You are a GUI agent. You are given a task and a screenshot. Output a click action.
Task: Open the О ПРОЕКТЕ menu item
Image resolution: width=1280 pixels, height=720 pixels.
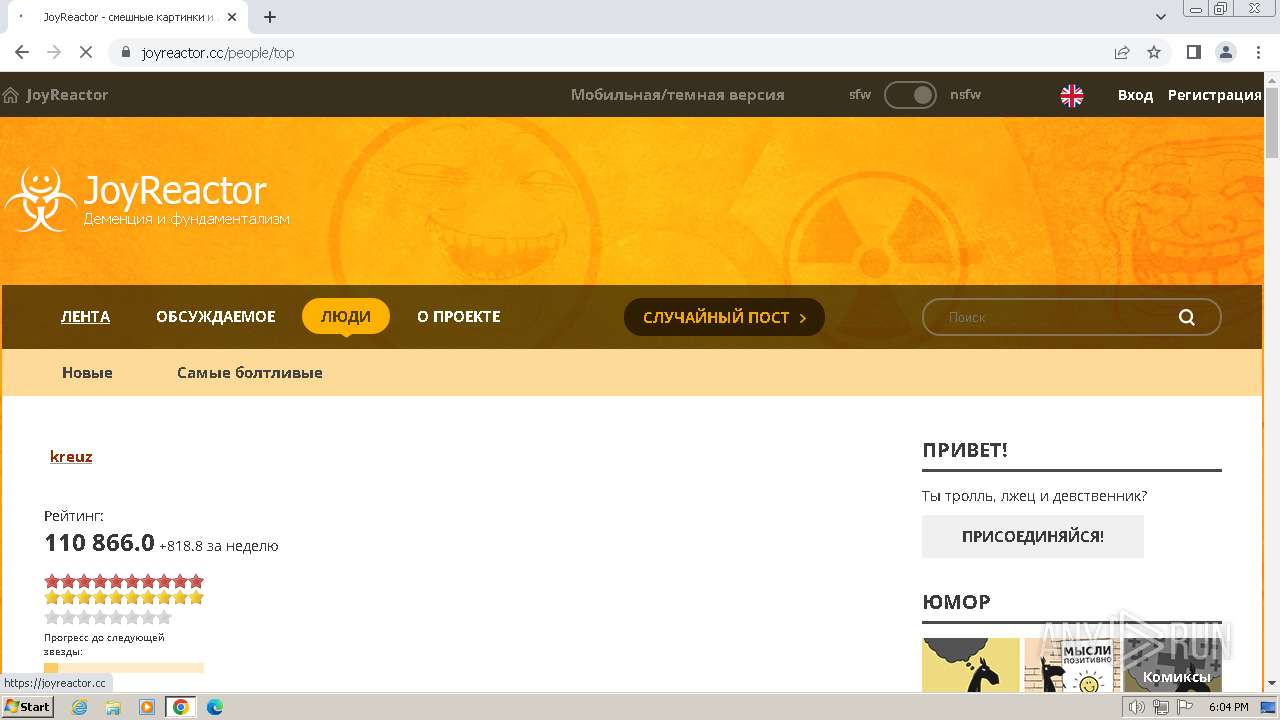tap(459, 317)
